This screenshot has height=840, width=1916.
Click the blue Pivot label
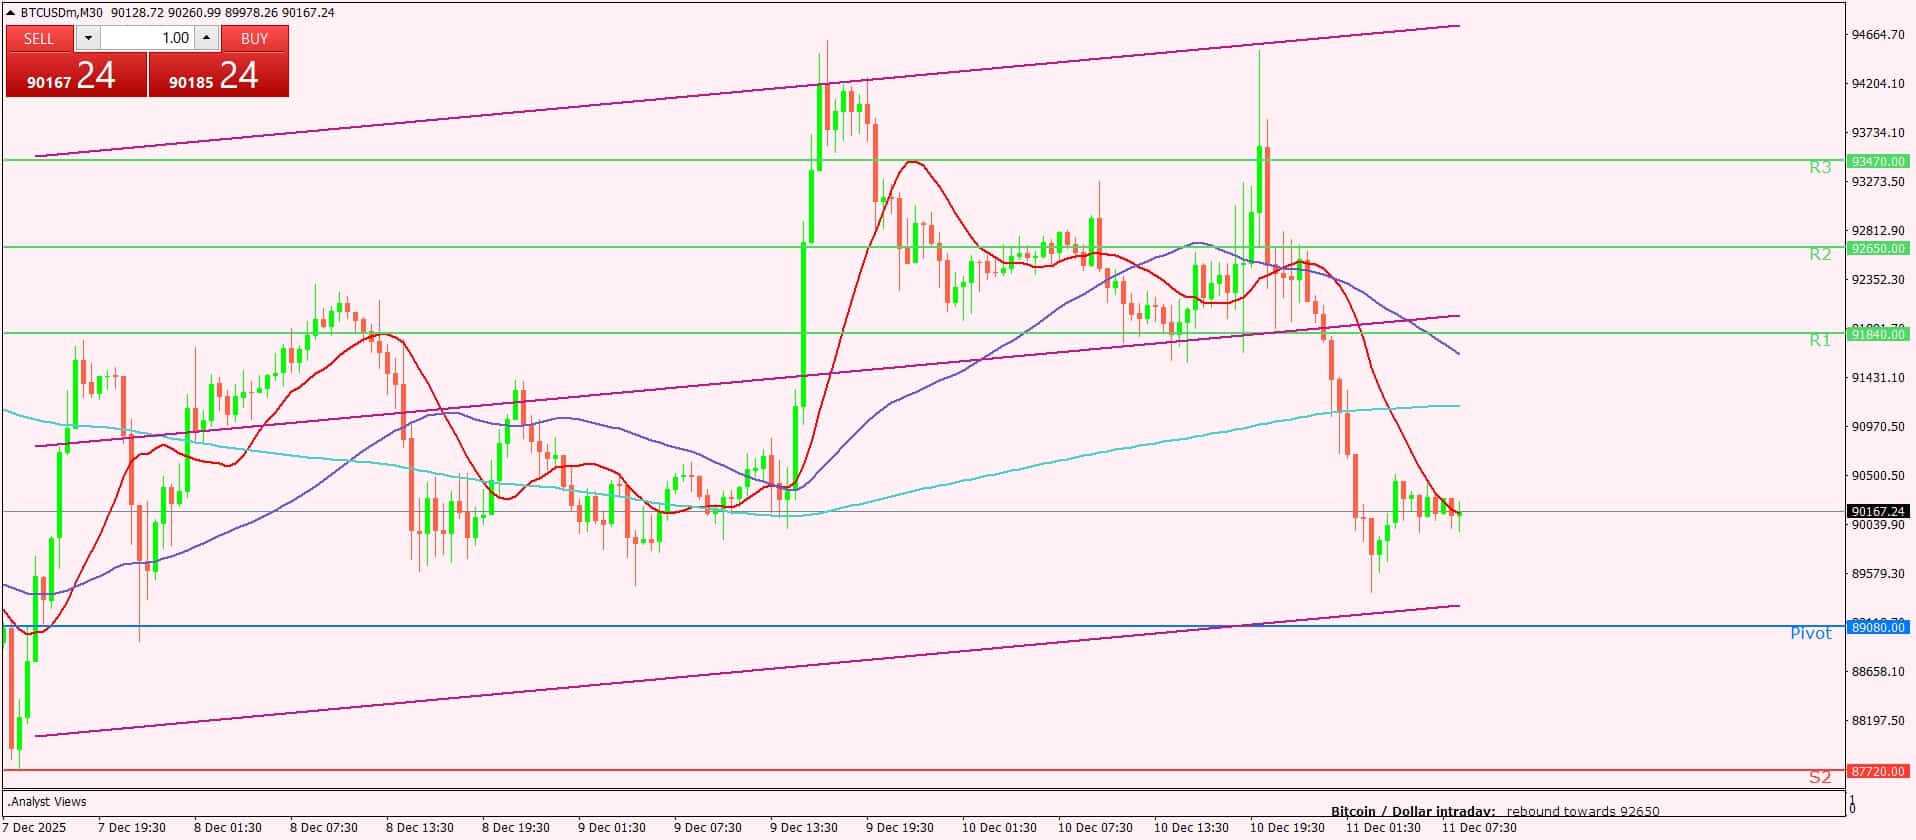[1810, 633]
